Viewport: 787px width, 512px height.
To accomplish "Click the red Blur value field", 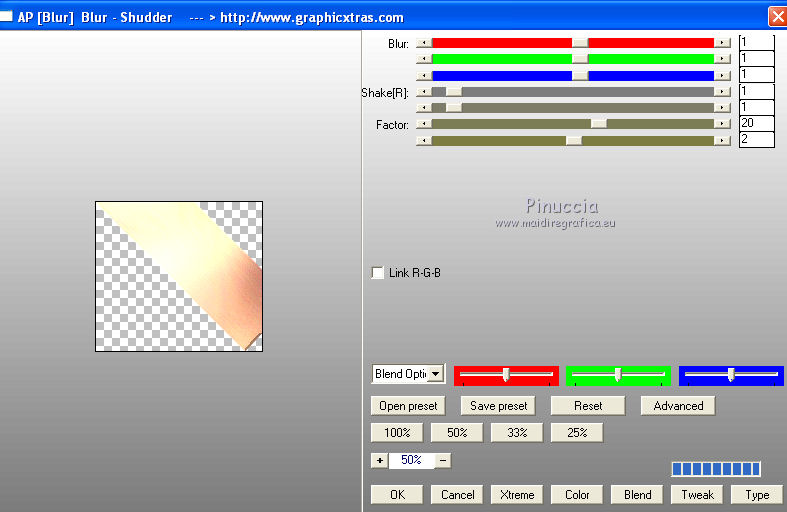I will click(x=756, y=42).
